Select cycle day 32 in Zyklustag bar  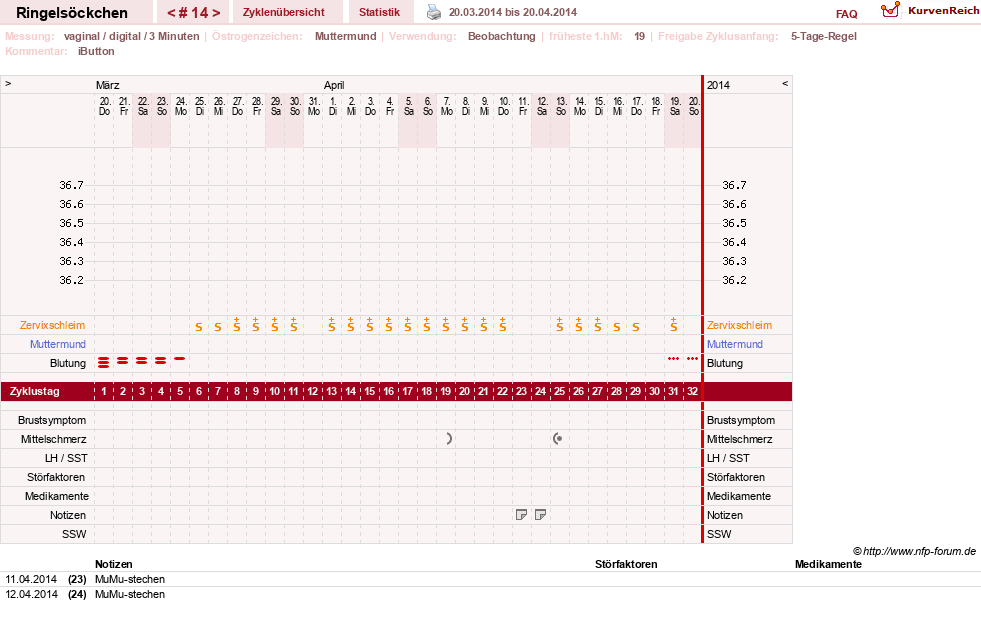[x=692, y=392]
